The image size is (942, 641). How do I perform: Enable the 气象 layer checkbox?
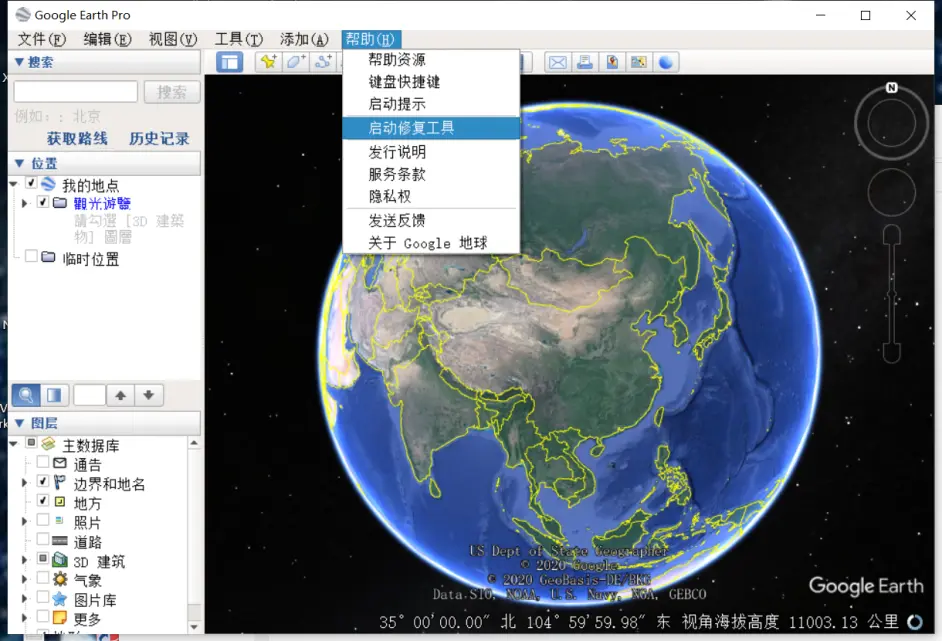click(43, 577)
